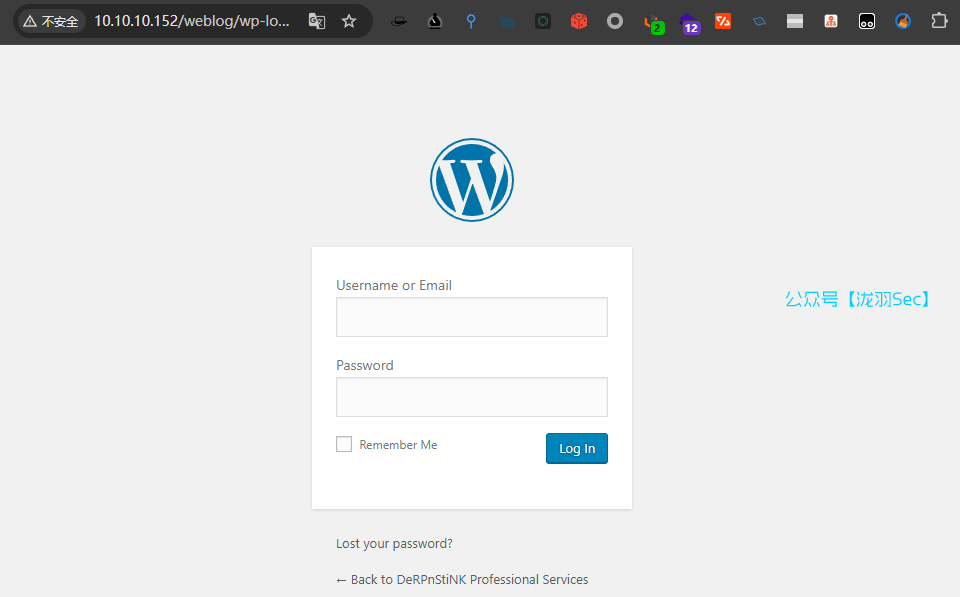The image size is (960, 597).
Task: Open the Lost your password link
Action: pos(394,544)
